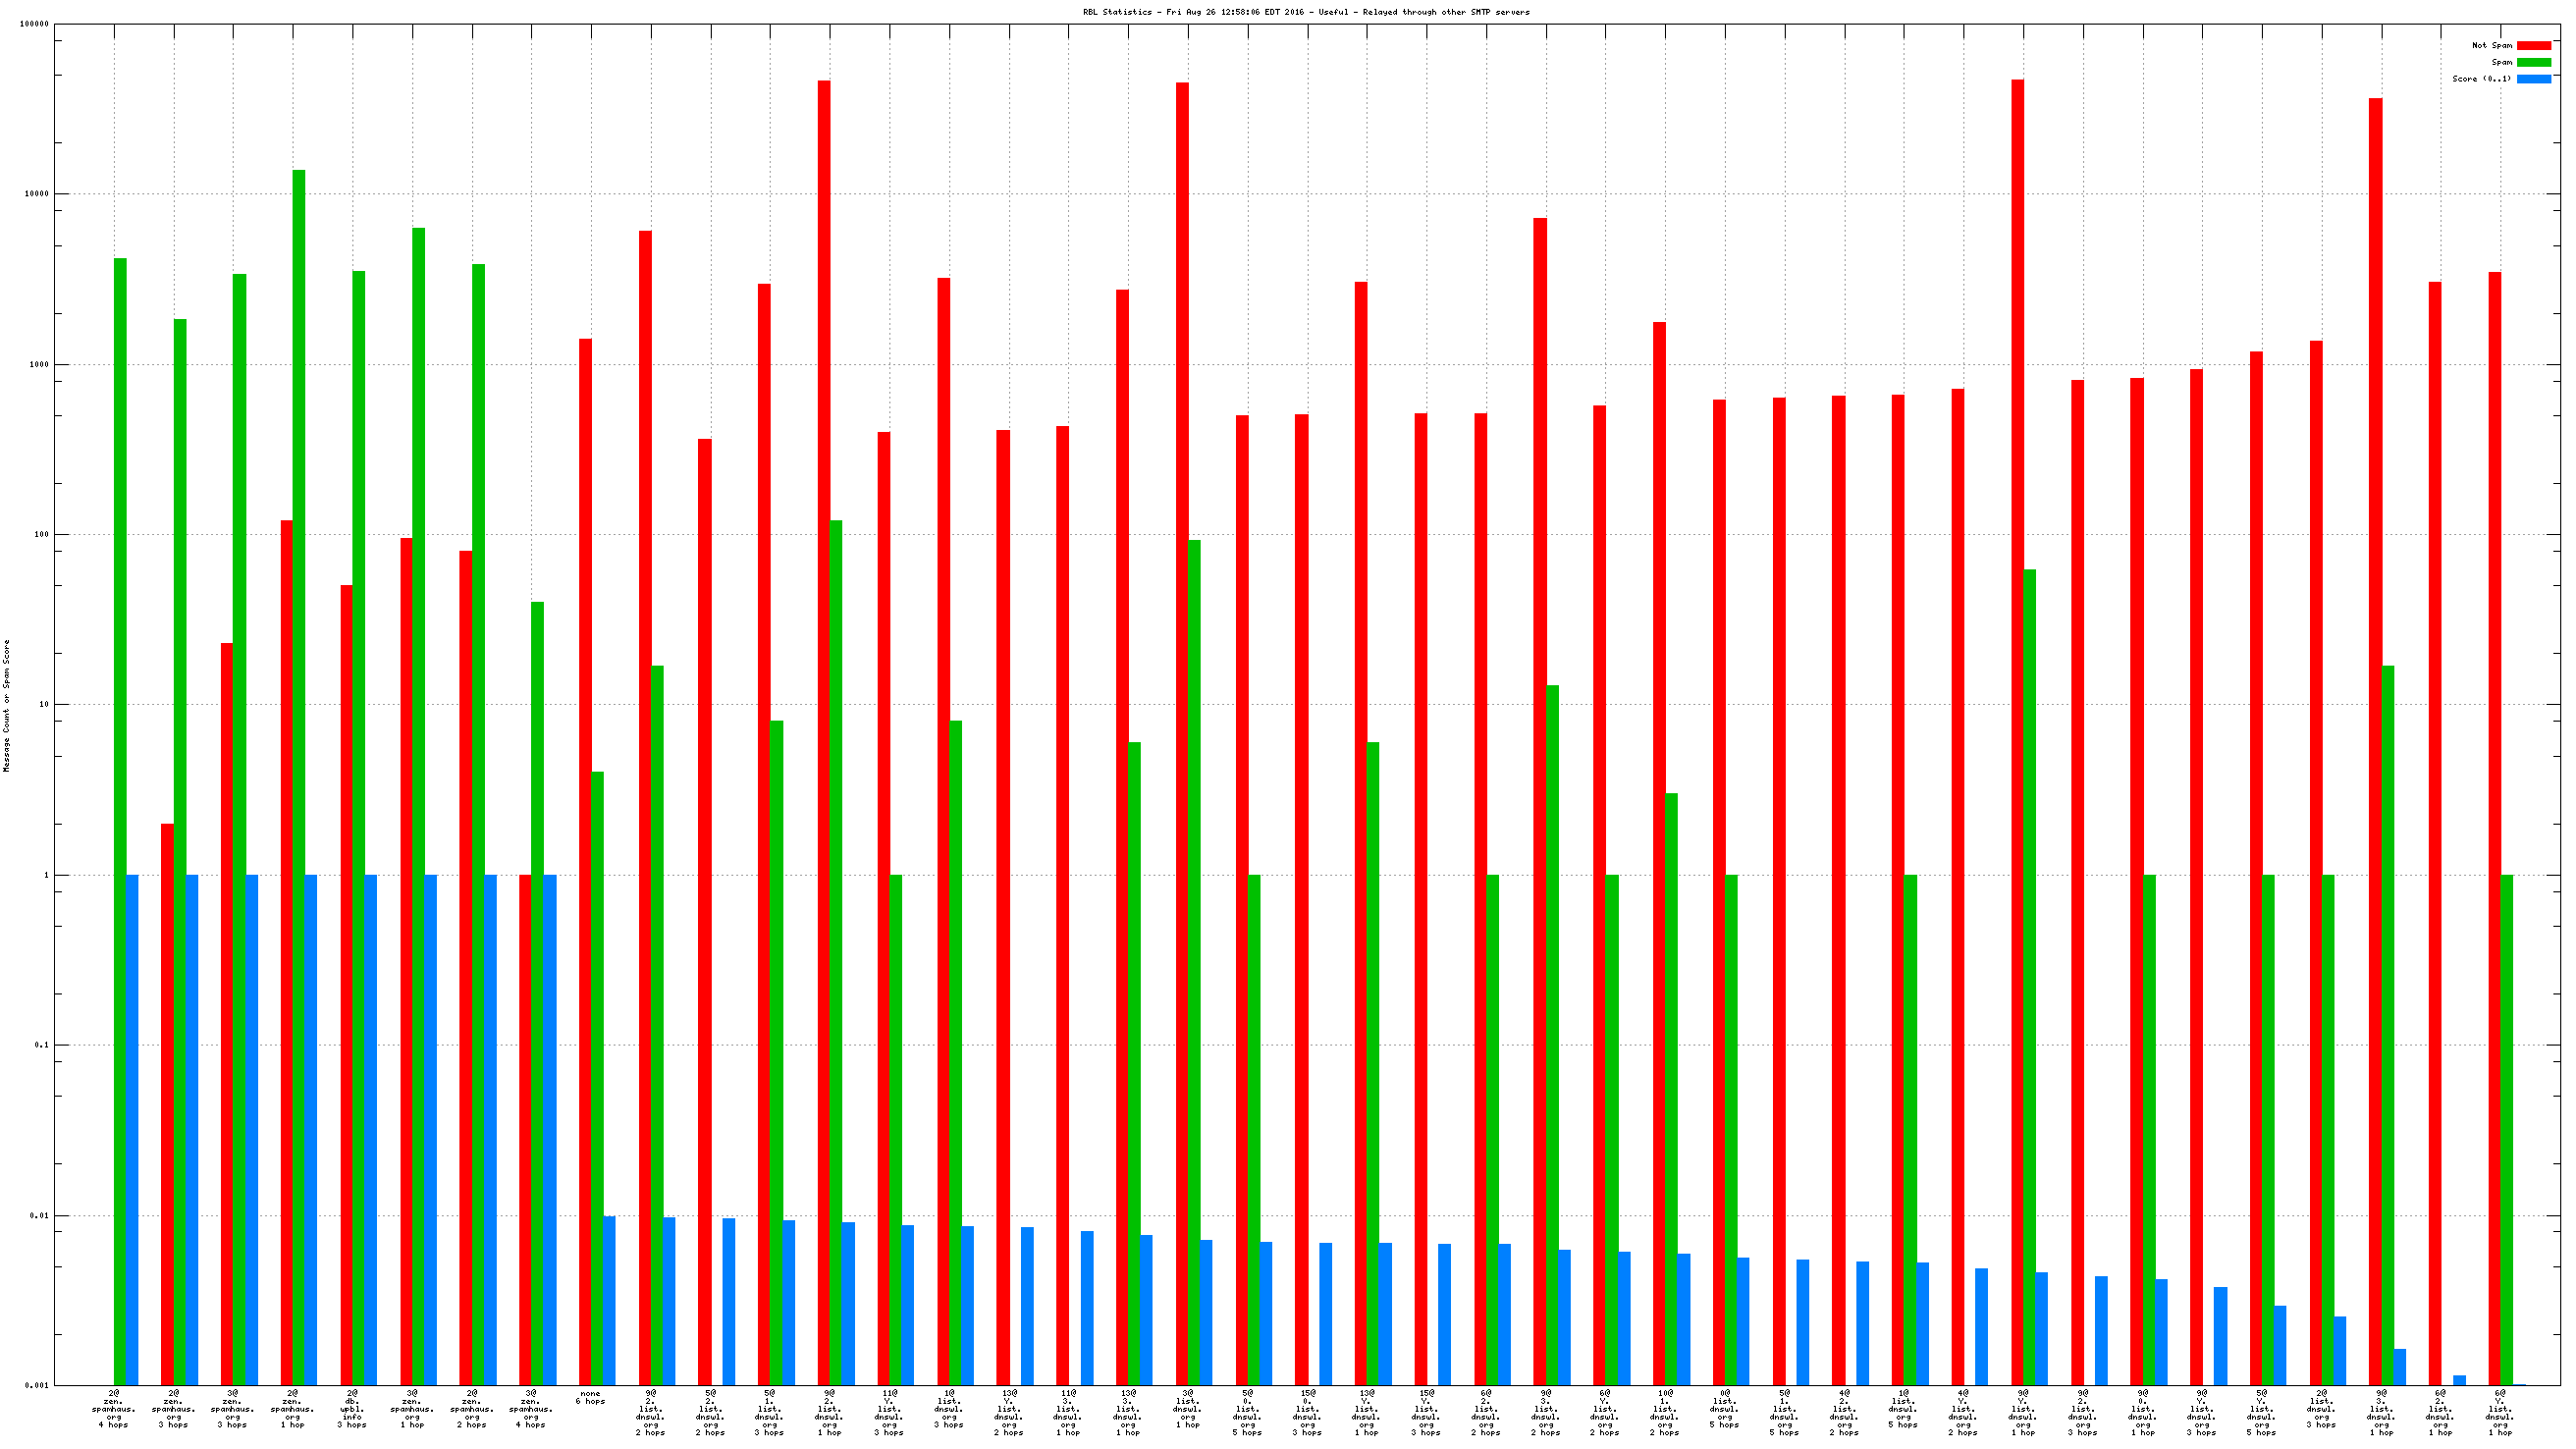Click the 'Not Spam' legend text
Screen dimensions: 2576x1449
point(2491,45)
